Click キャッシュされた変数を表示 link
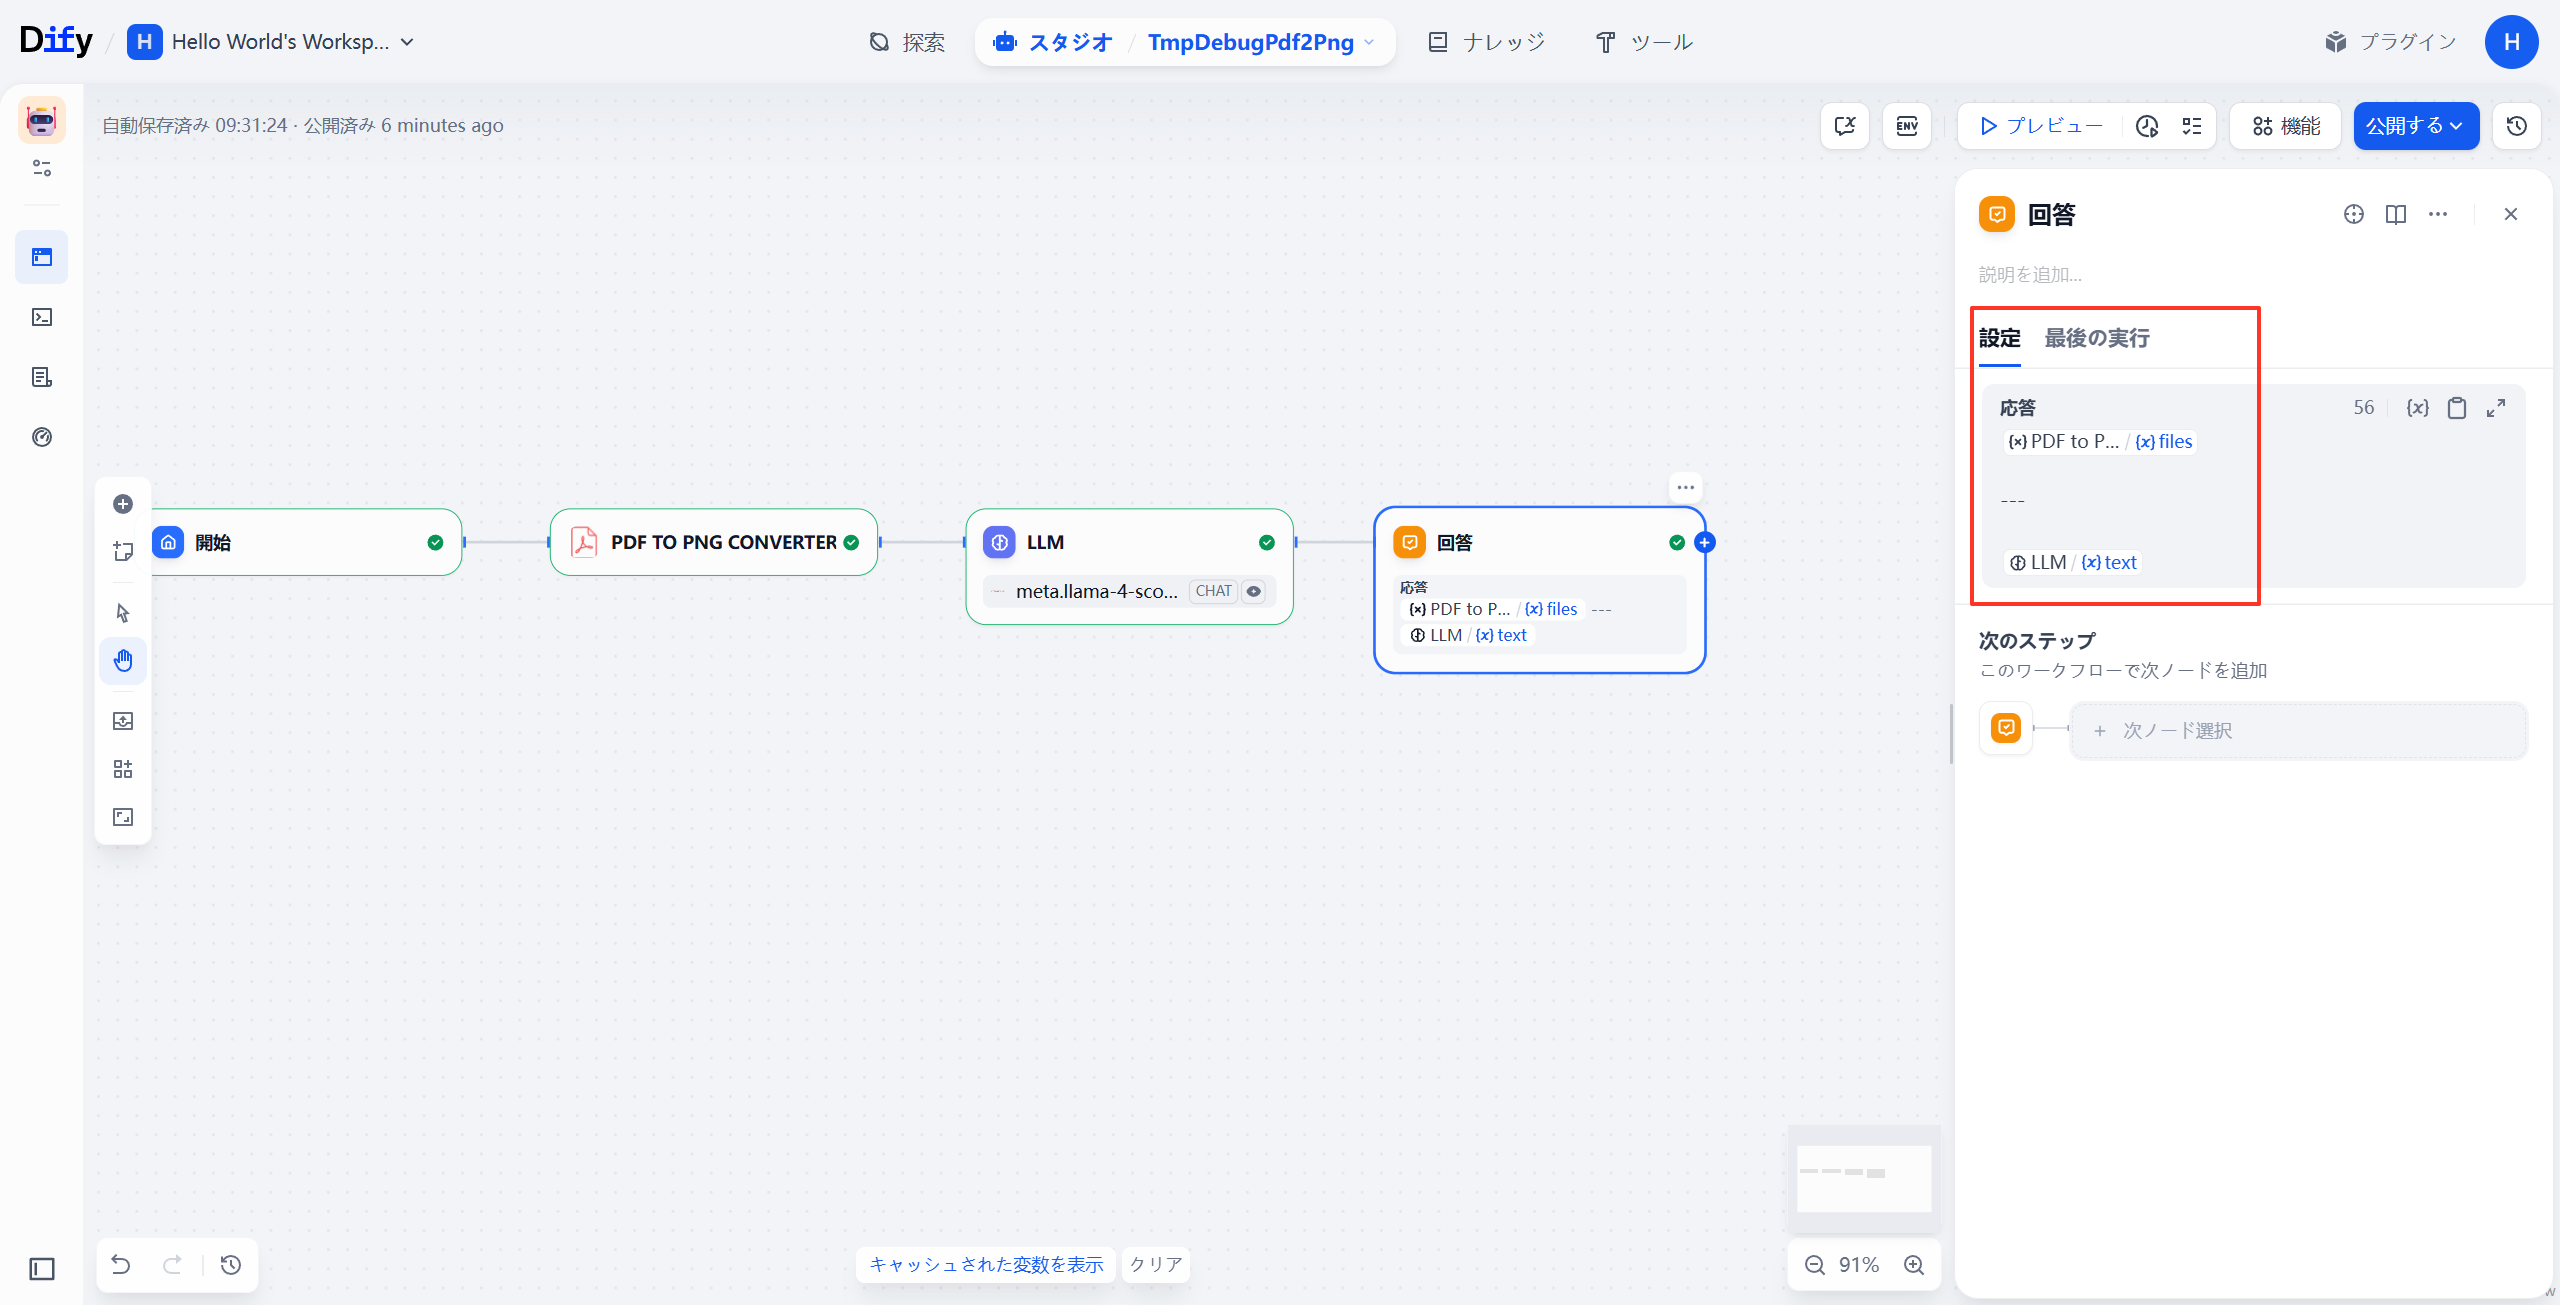Image resolution: width=2560 pixels, height=1305 pixels. tap(986, 1264)
